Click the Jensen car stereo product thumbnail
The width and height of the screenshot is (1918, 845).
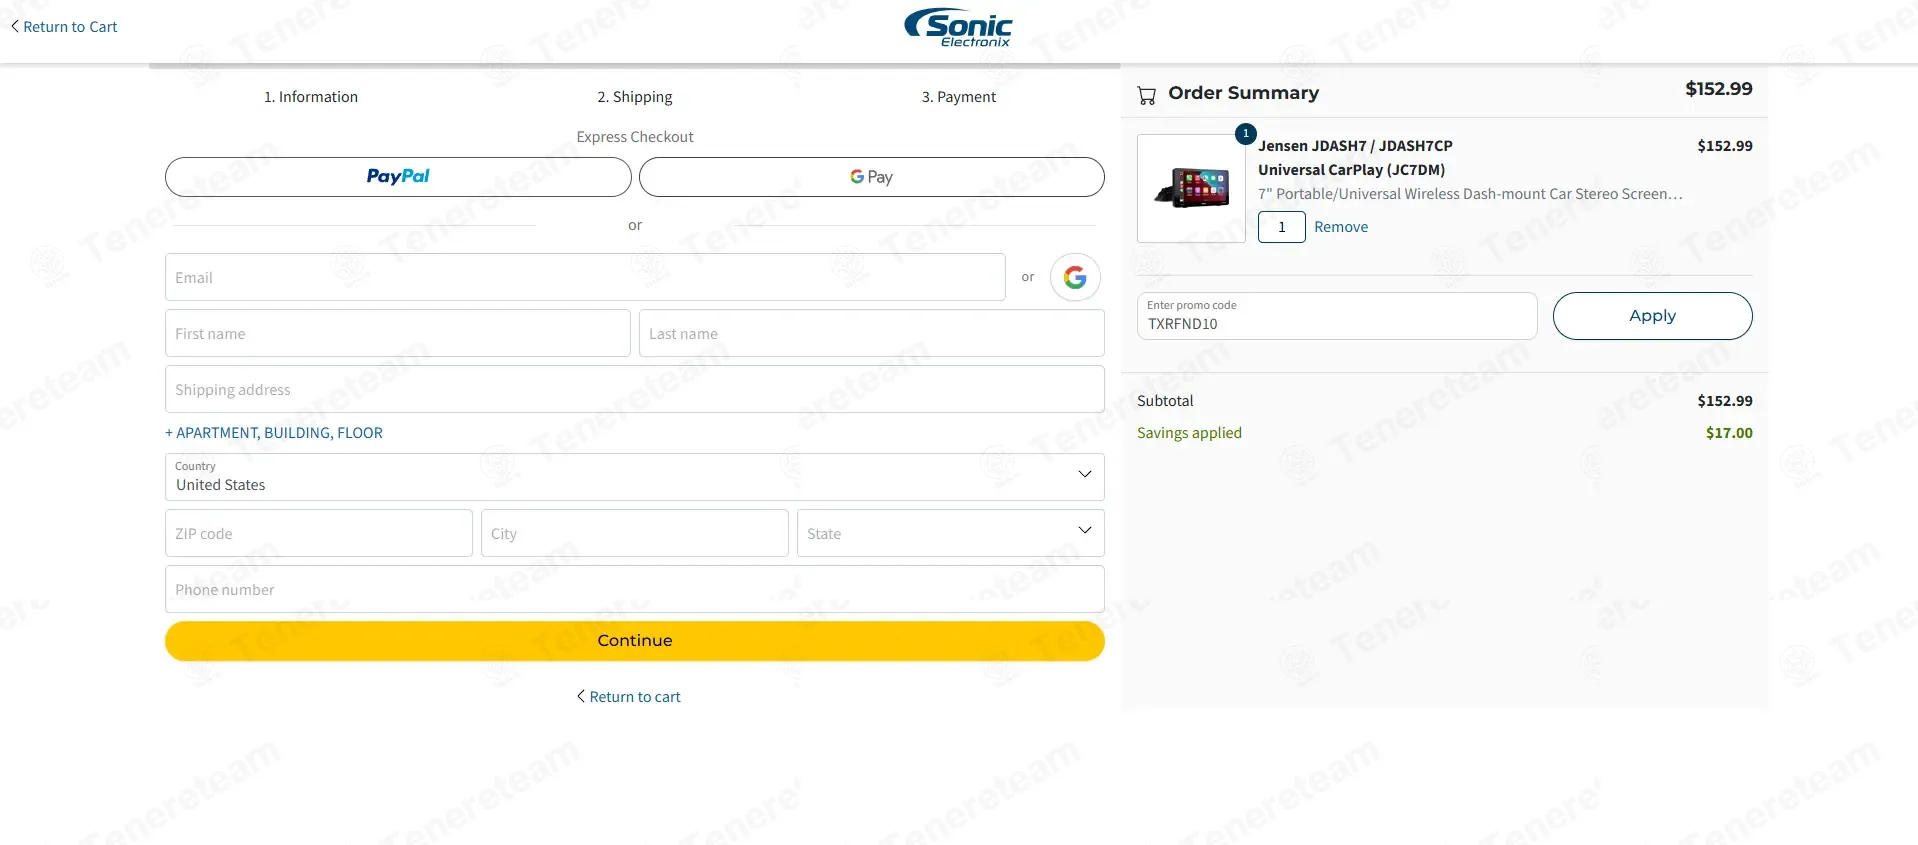[x=1191, y=188]
